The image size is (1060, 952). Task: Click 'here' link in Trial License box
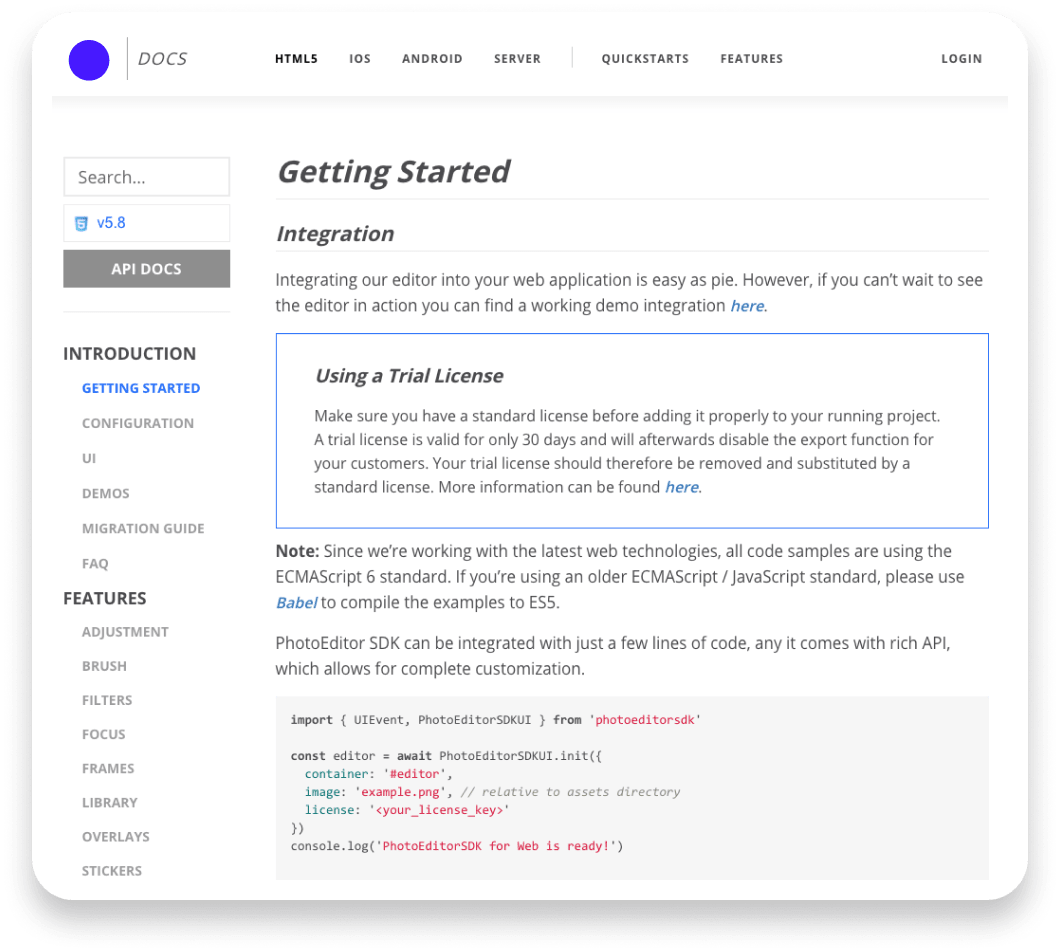pos(682,488)
